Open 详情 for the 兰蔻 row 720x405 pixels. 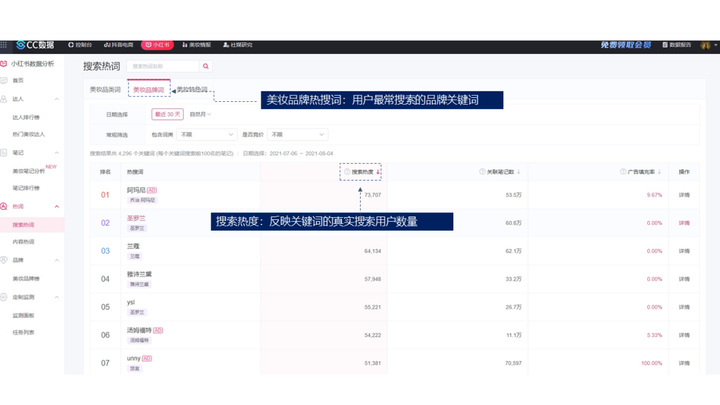(684, 251)
